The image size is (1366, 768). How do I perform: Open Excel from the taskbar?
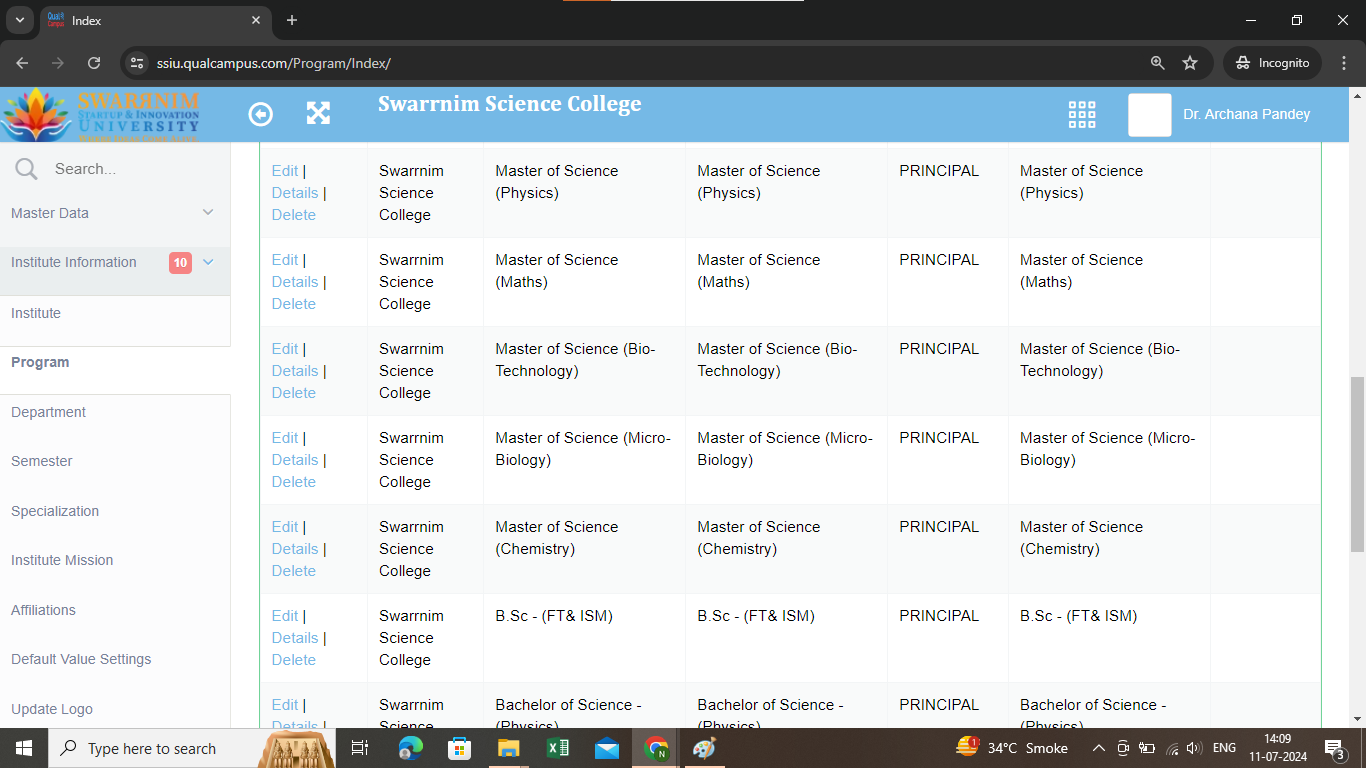558,748
